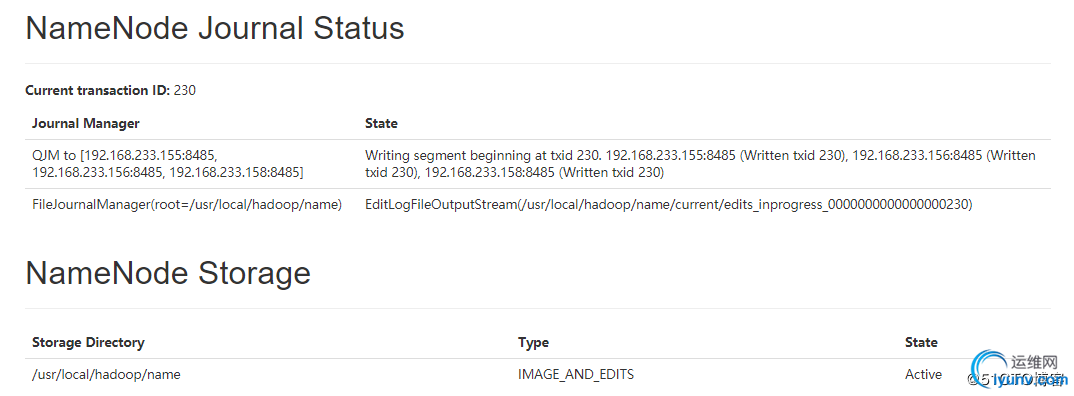Click the State header in storage table
Screen dimensions: 1074x396
pyautogui.click(x=921, y=343)
